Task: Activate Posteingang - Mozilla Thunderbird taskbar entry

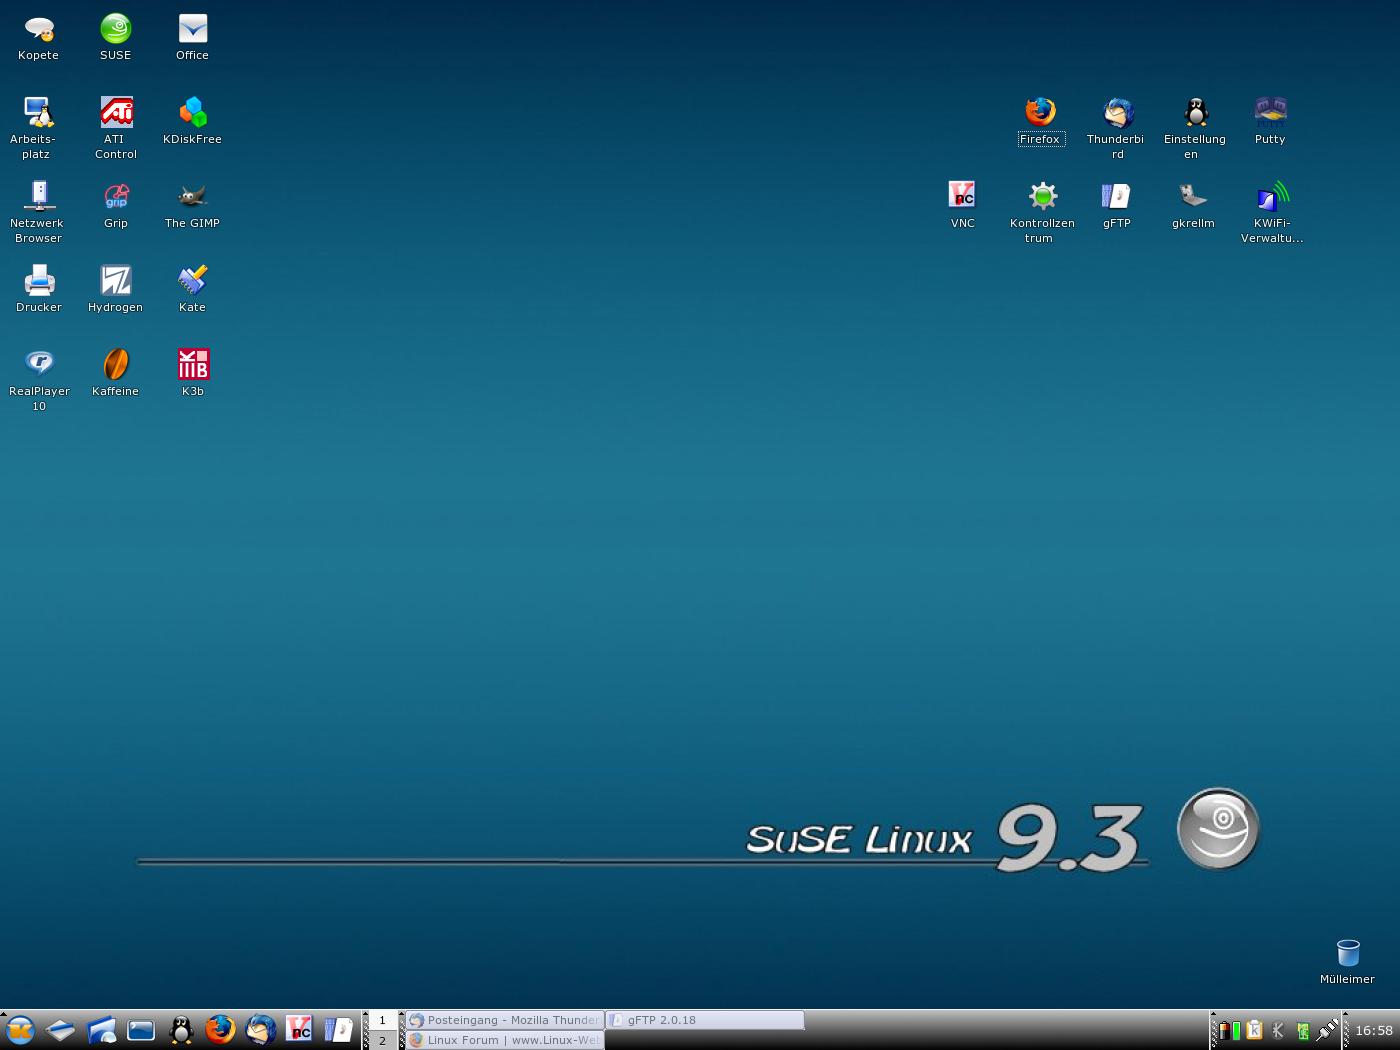Action: click(x=505, y=1020)
